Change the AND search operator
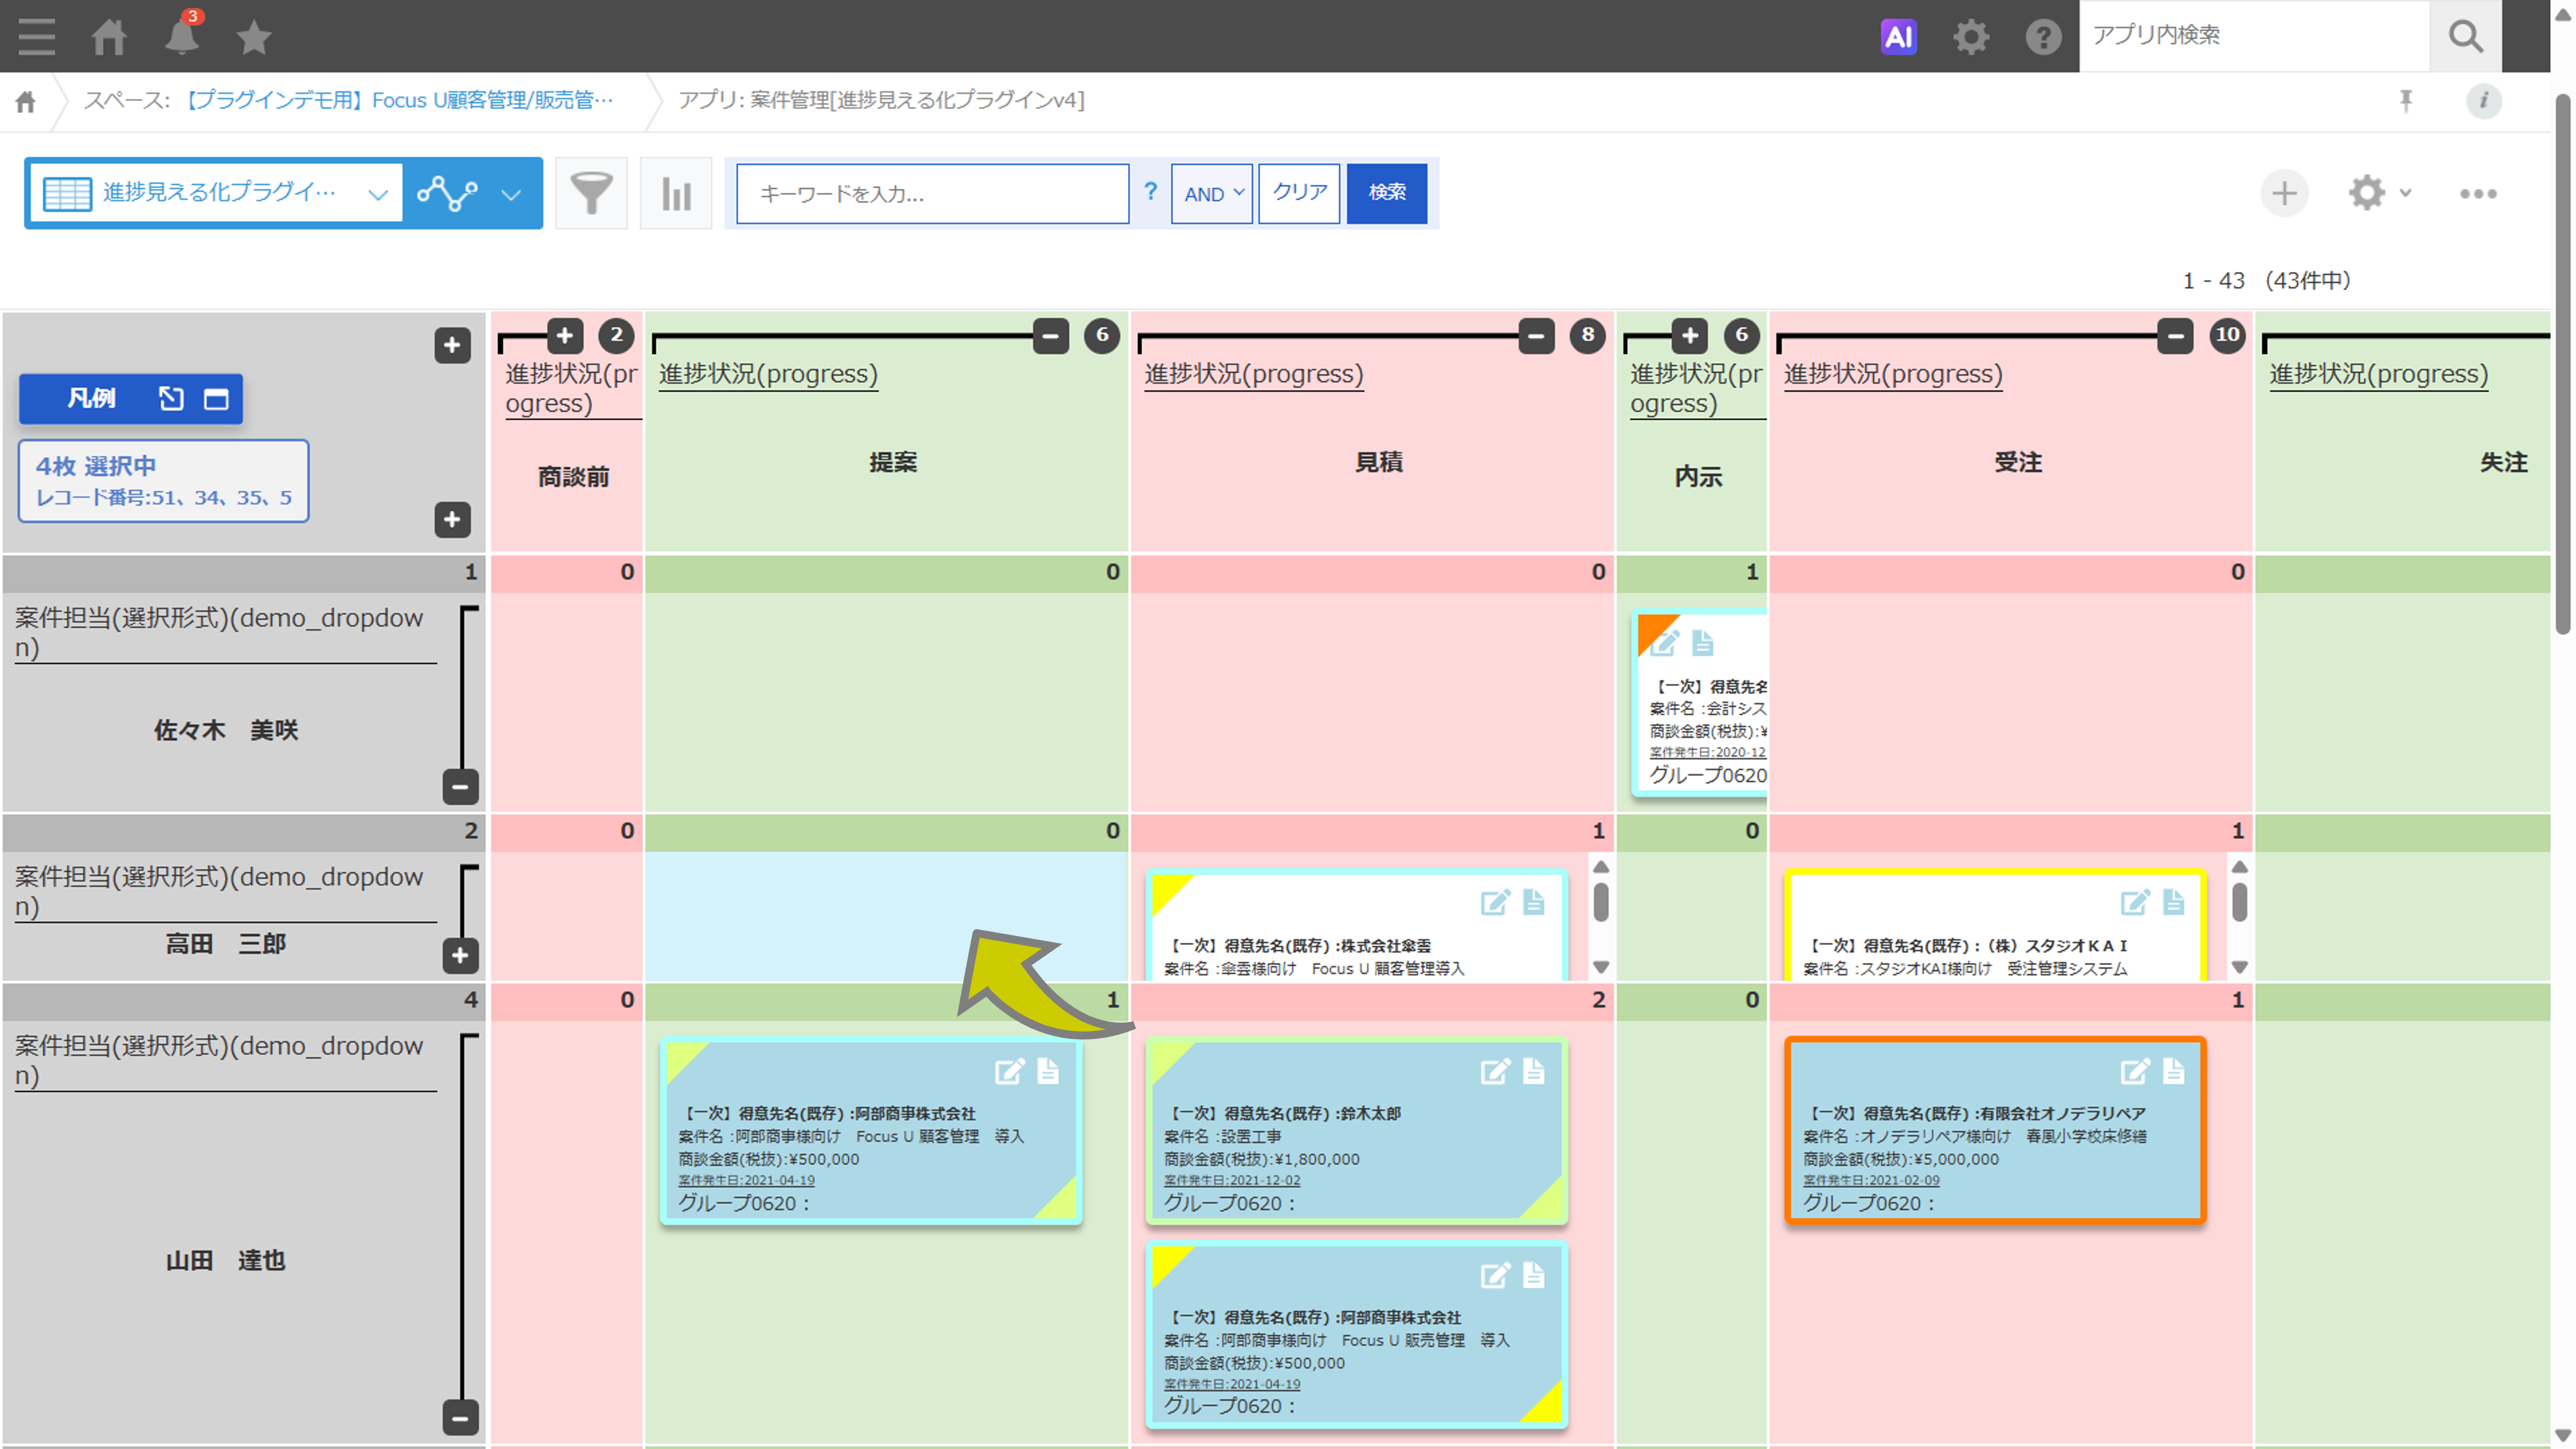Screen dimensions: 2576x1449 1212,193
